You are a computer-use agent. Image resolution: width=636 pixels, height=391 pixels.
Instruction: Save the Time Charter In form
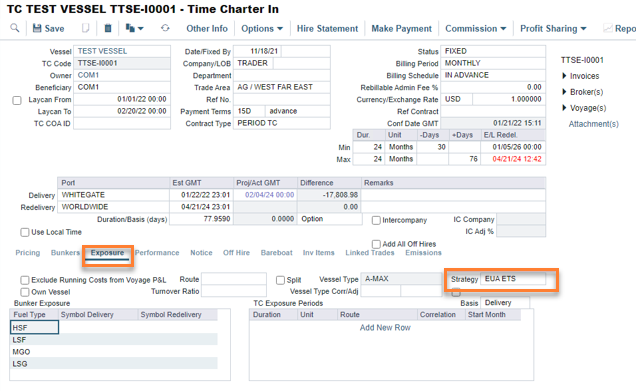click(48, 28)
